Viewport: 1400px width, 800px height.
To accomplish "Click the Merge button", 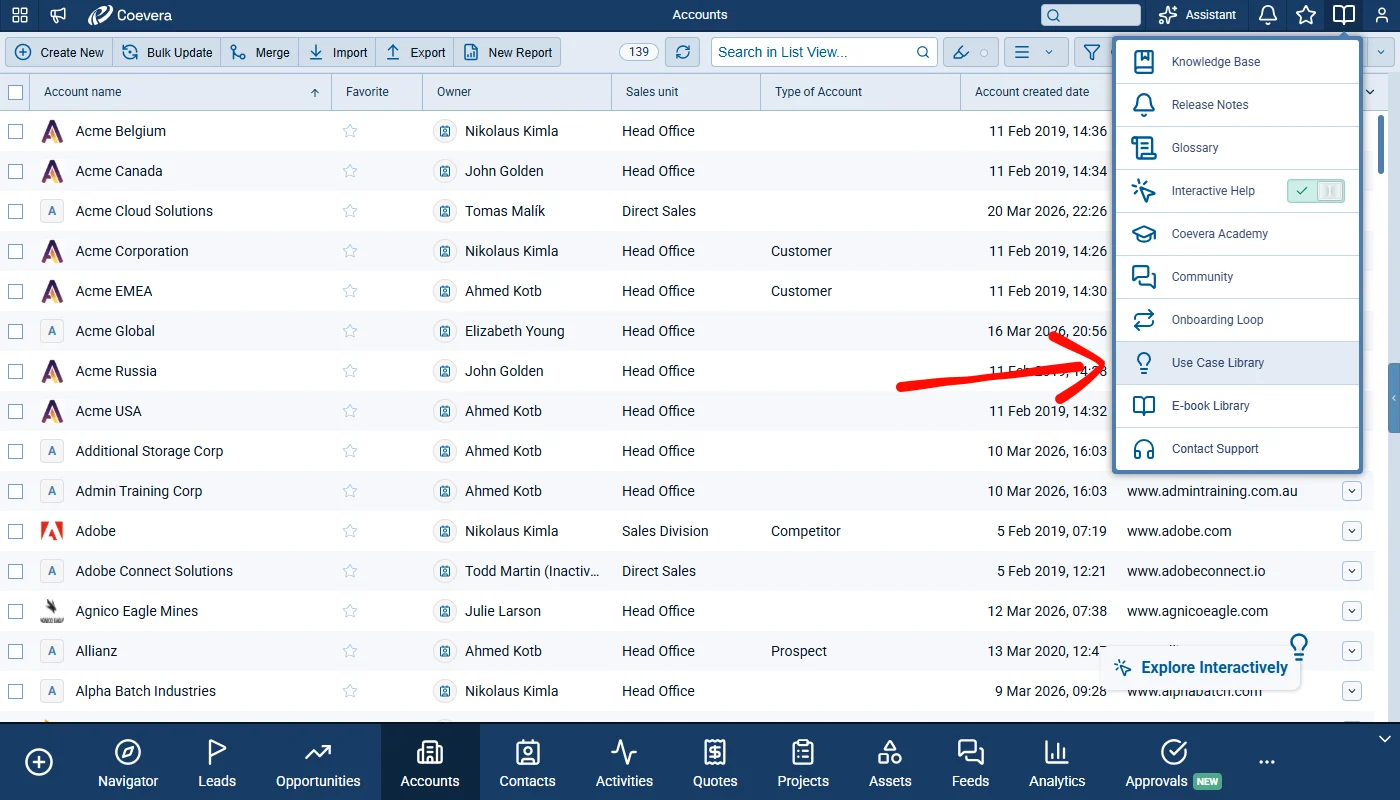I will pyautogui.click(x=259, y=52).
